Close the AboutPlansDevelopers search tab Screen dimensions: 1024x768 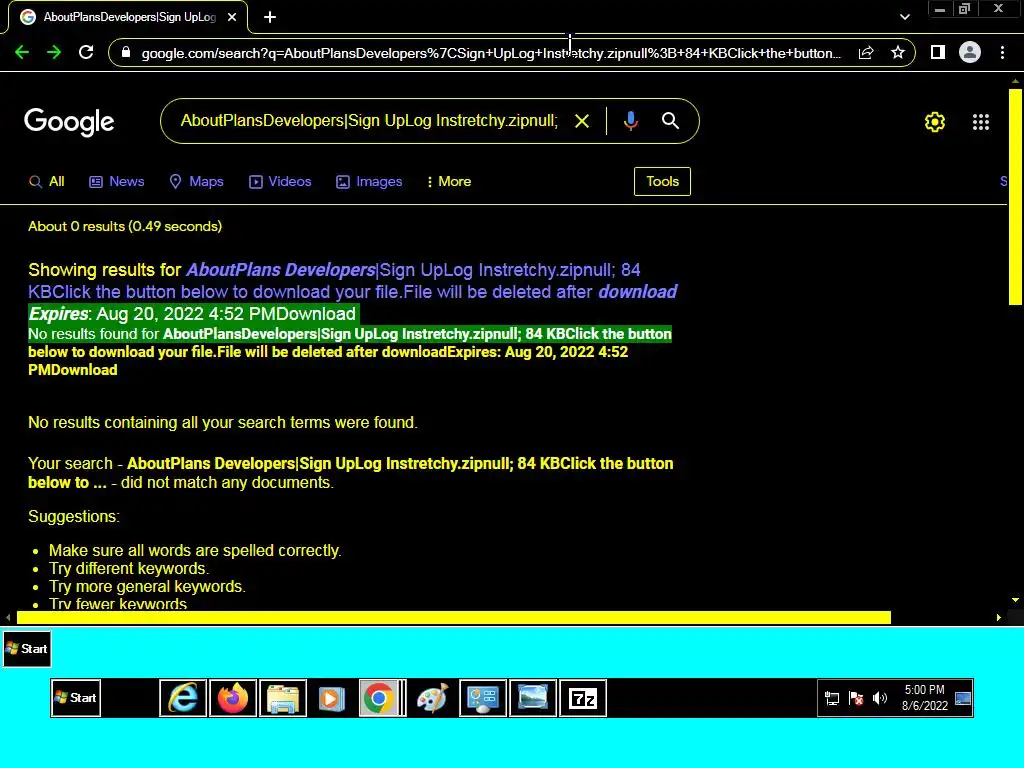point(232,18)
